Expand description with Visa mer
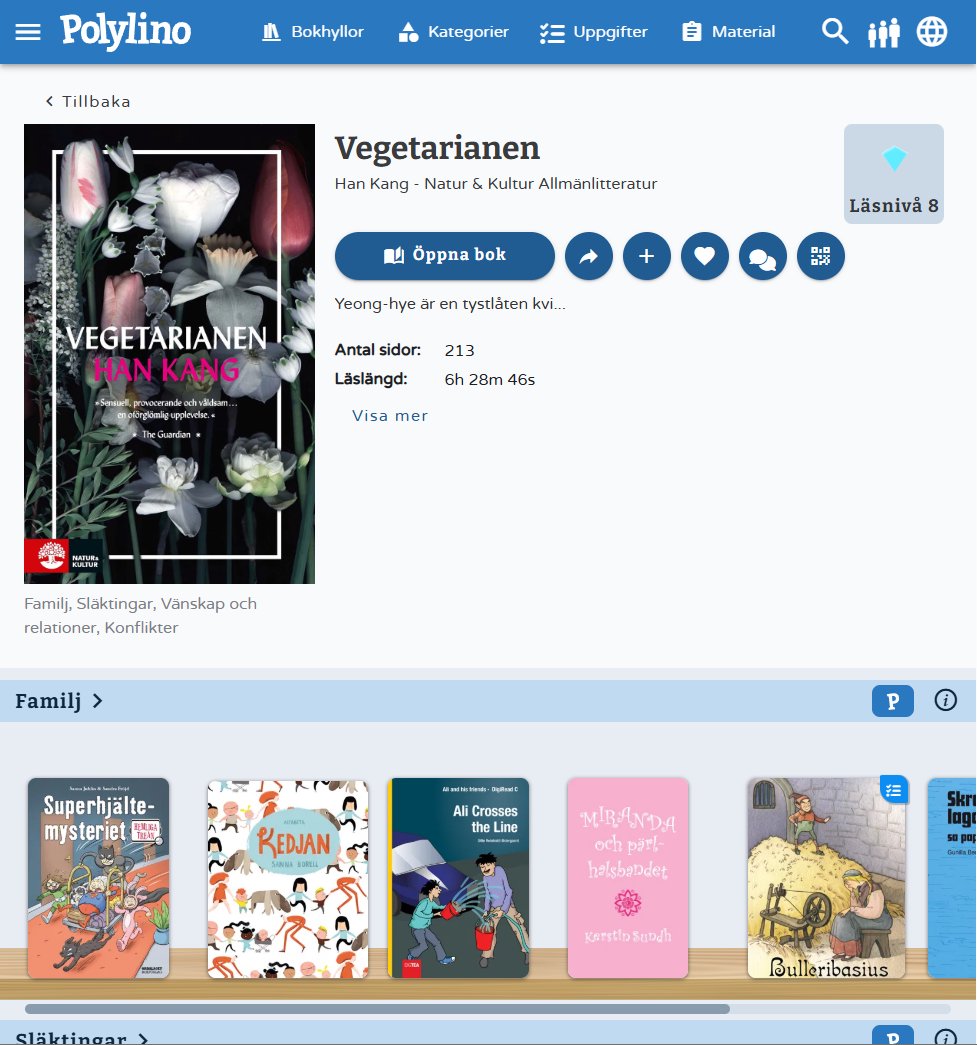The image size is (977, 1045). (x=390, y=415)
